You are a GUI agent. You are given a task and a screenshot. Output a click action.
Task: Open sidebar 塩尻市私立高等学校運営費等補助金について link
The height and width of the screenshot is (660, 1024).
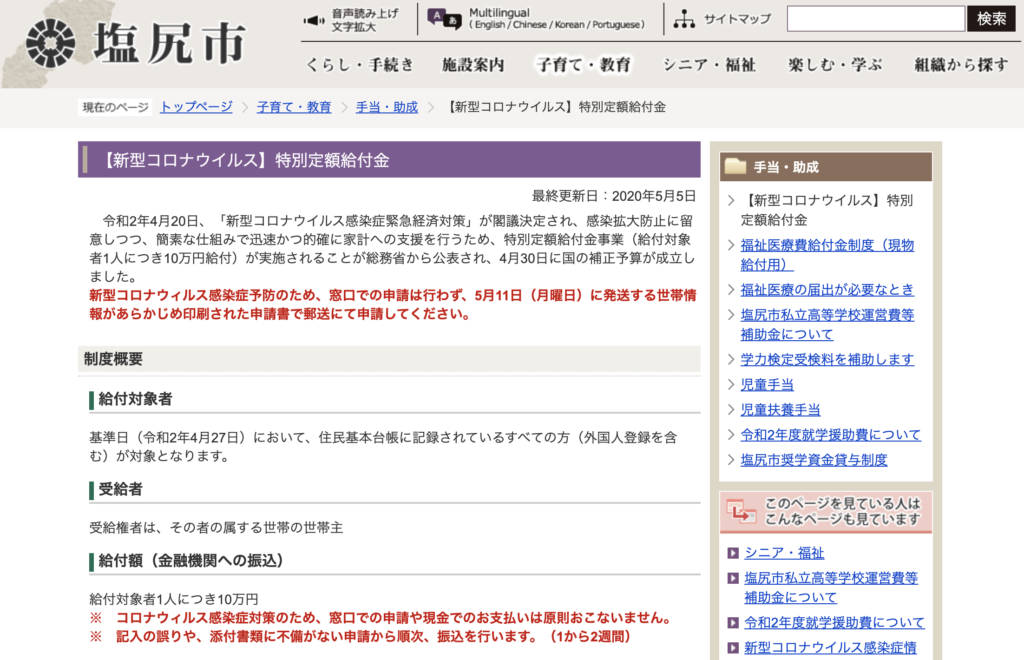(x=827, y=324)
